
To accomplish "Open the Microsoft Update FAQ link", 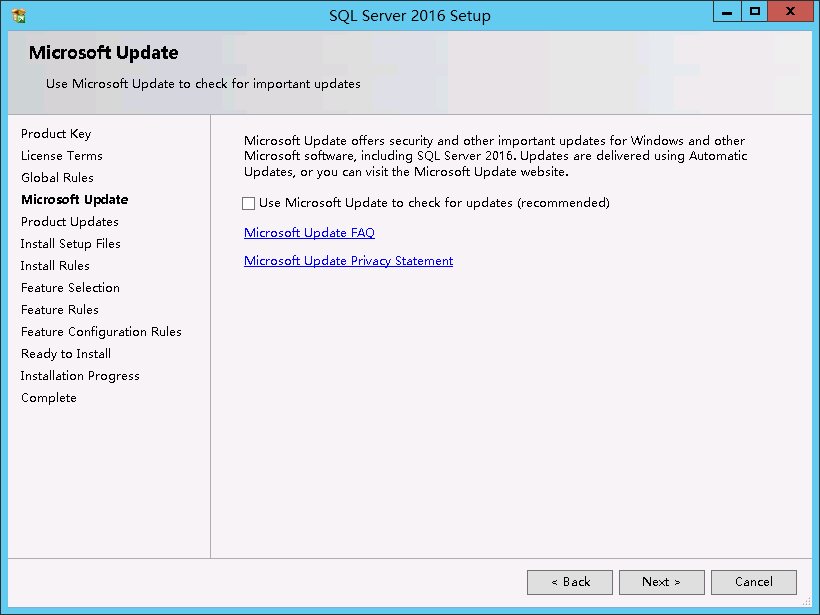I will (310, 233).
